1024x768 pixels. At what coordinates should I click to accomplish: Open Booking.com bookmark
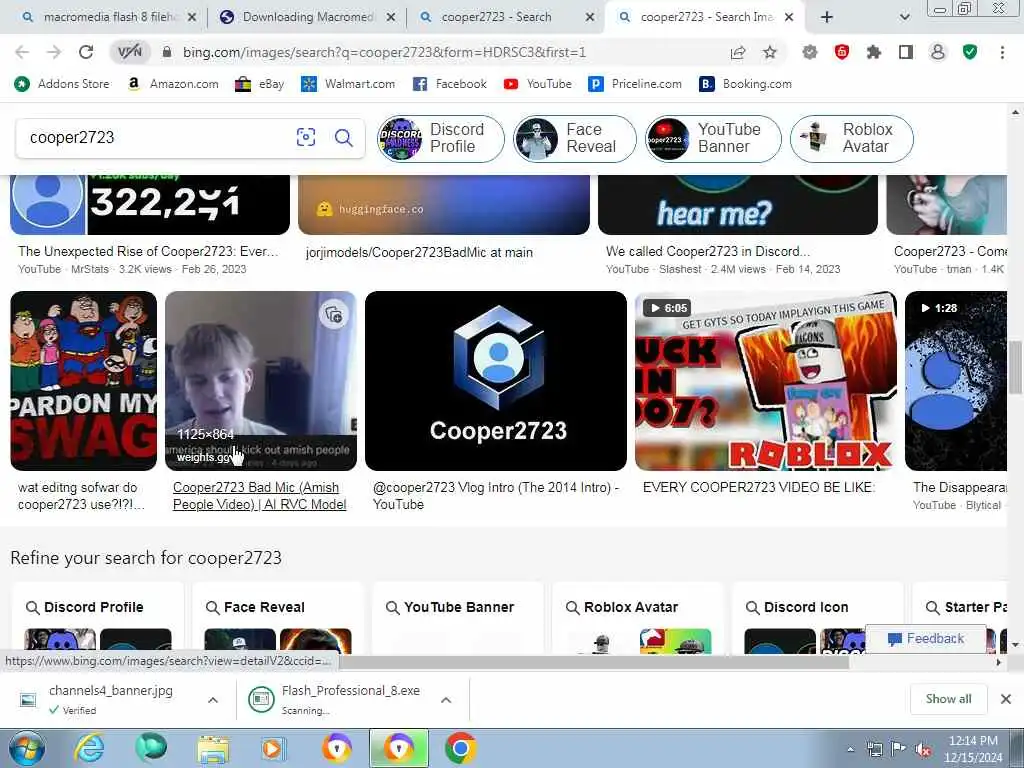click(745, 84)
